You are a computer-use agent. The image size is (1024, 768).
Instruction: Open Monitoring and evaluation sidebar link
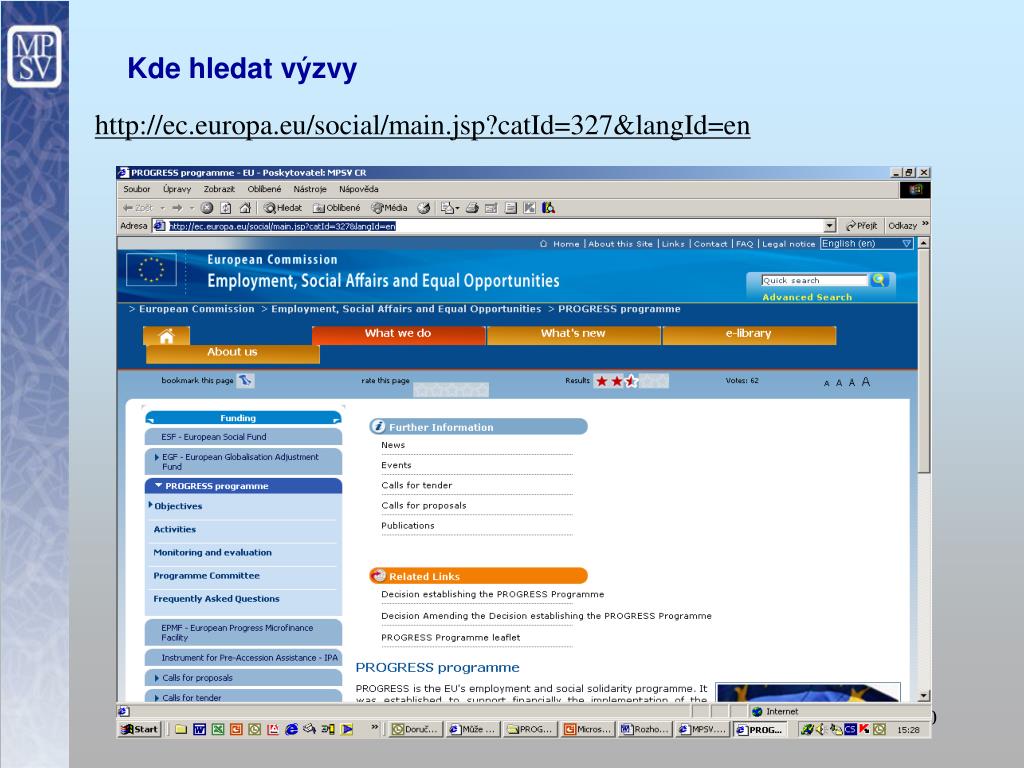[x=212, y=552]
